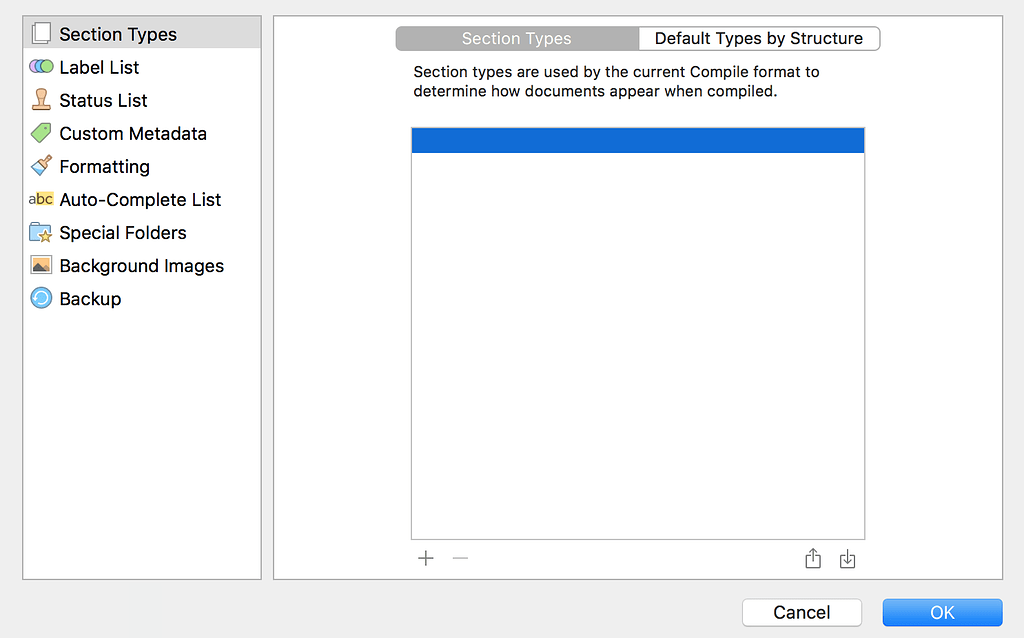Switch to the Section Types tab
The image size is (1024, 638).
517,38
